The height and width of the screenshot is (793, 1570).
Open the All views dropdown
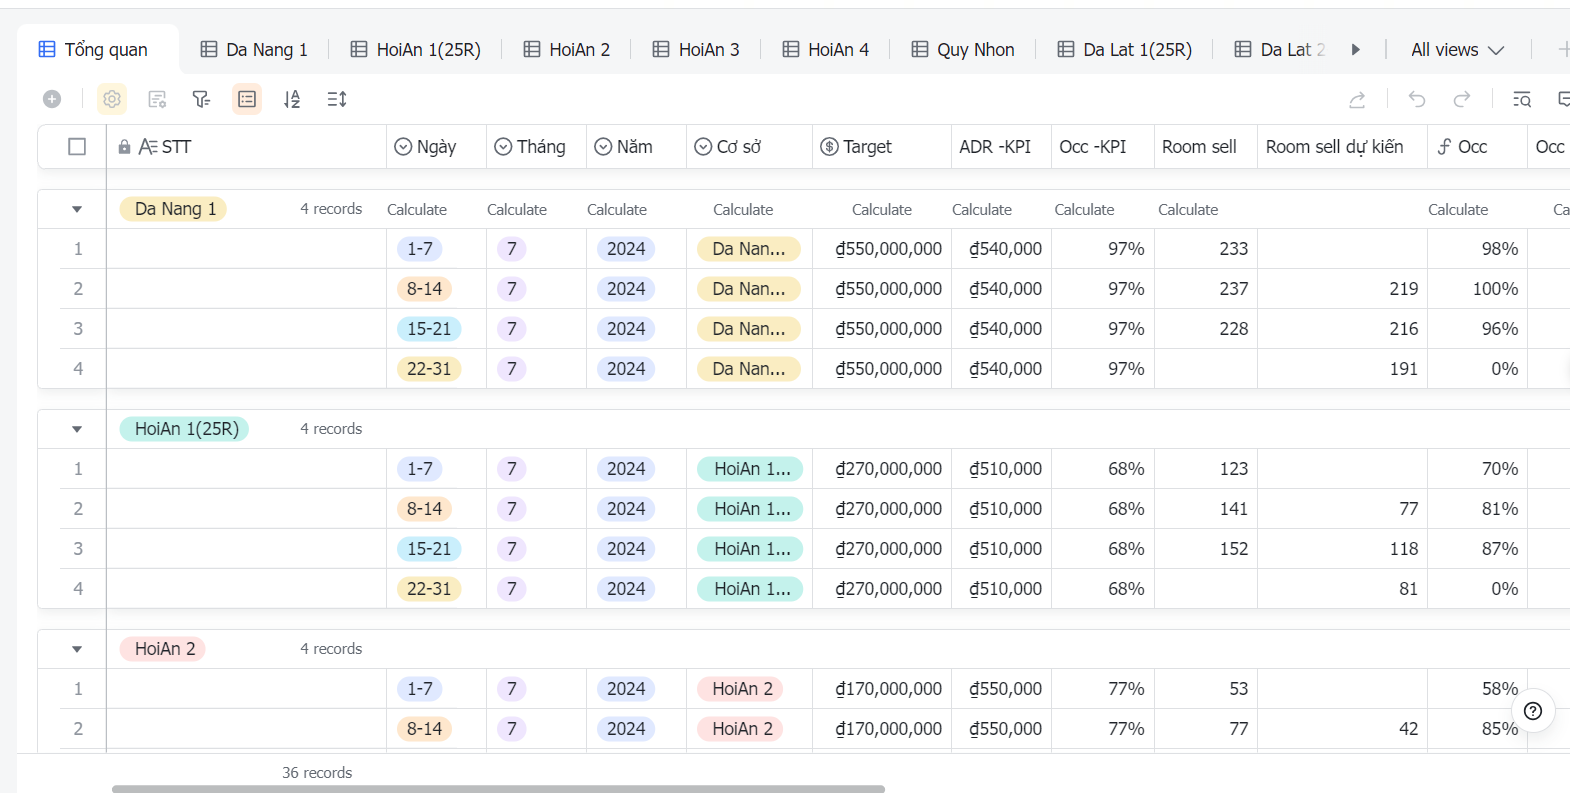tap(1457, 49)
